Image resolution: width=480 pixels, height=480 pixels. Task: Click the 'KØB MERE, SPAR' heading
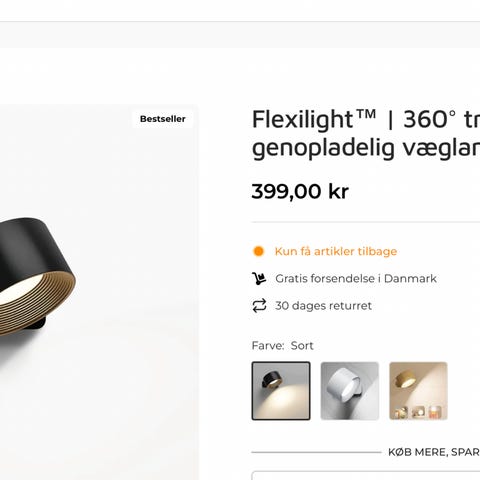click(x=434, y=452)
